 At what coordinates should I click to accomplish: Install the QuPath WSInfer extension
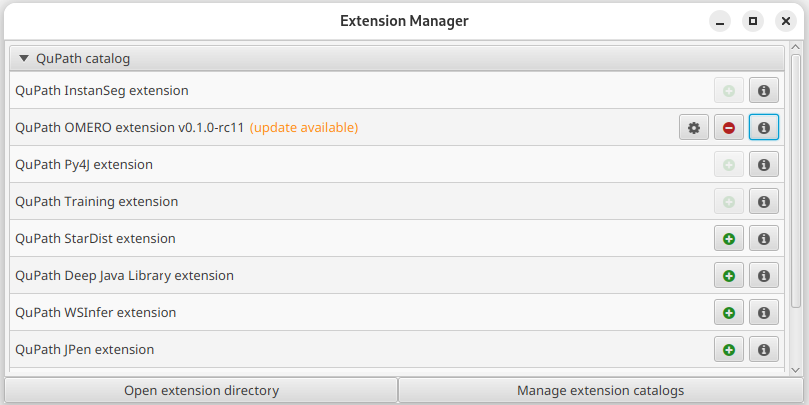(729, 313)
